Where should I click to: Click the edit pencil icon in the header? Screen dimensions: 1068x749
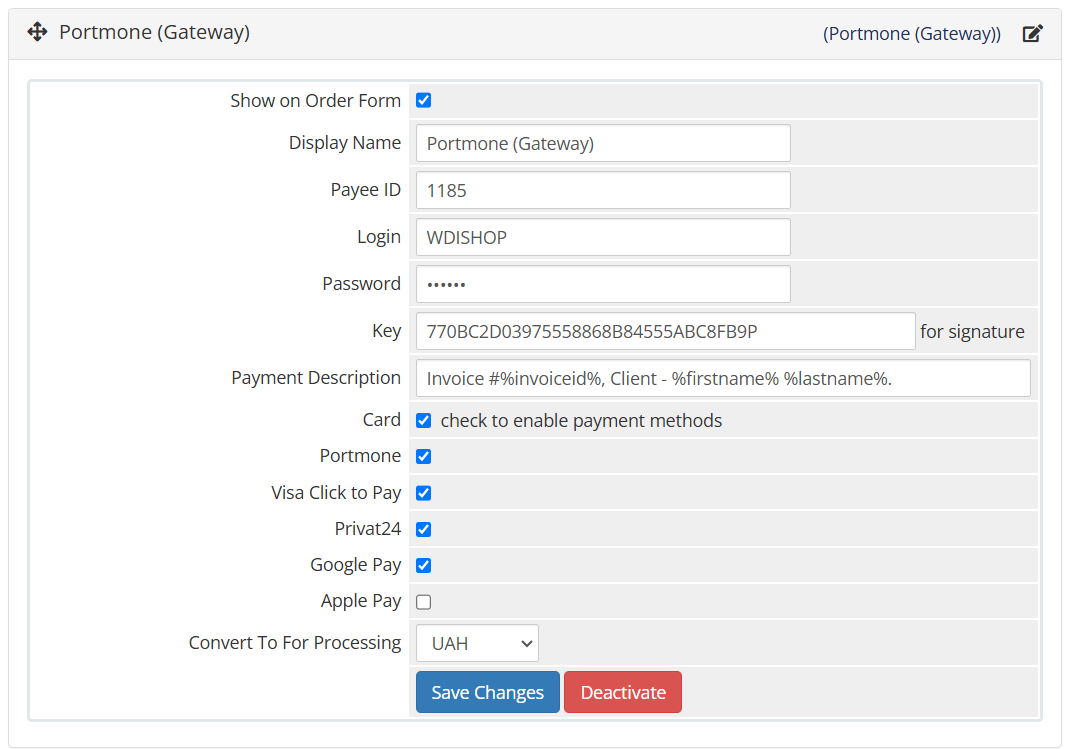[1033, 33]
